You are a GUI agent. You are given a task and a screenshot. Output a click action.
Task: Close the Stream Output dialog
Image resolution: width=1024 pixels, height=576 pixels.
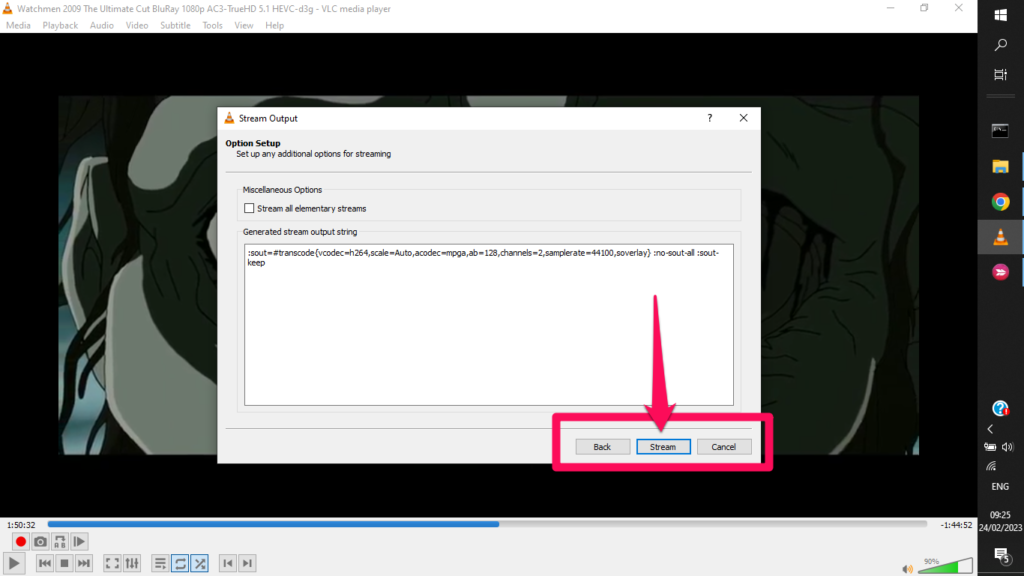pos(743,118)
